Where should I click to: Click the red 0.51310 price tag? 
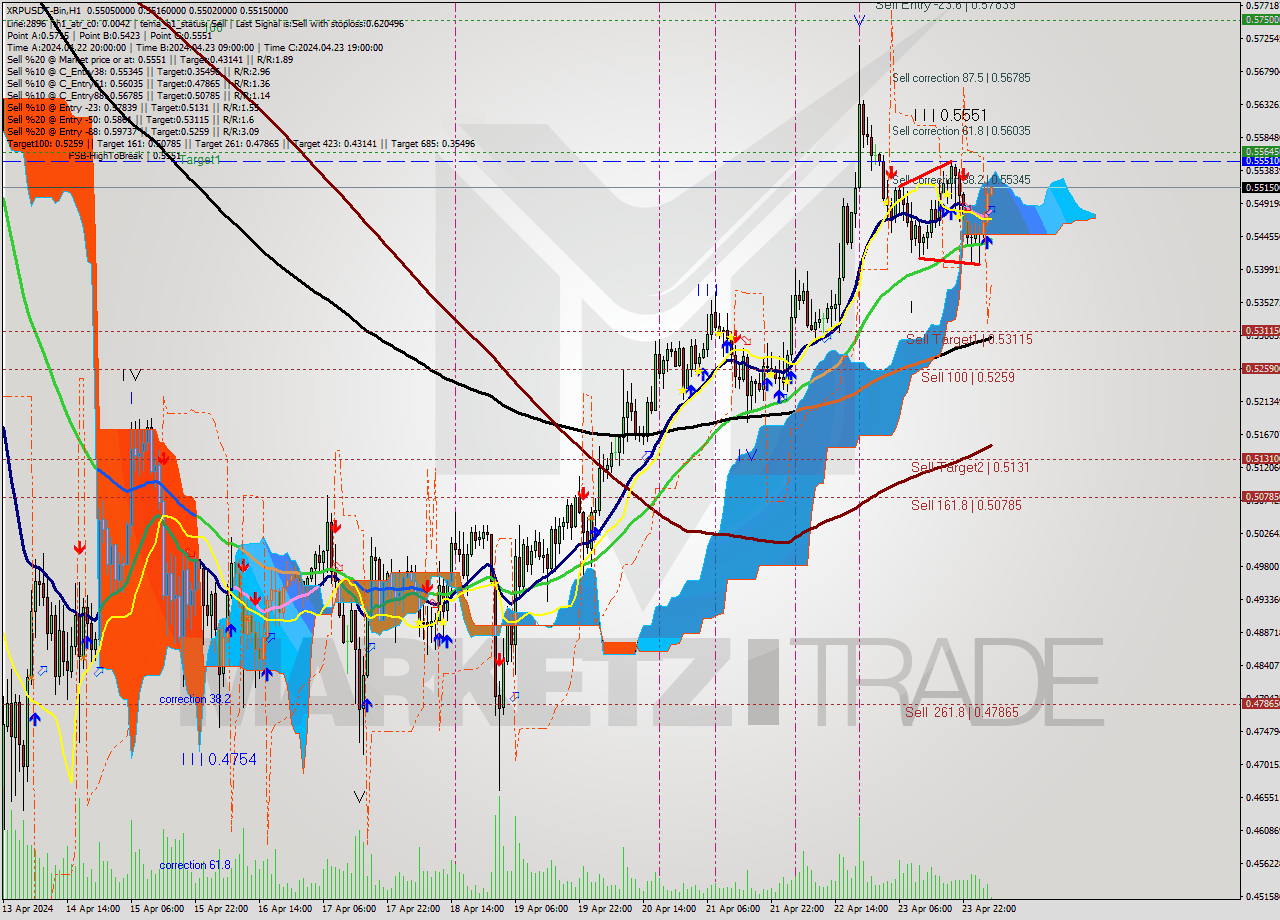pyautogui.click(x=1260, y=458)
